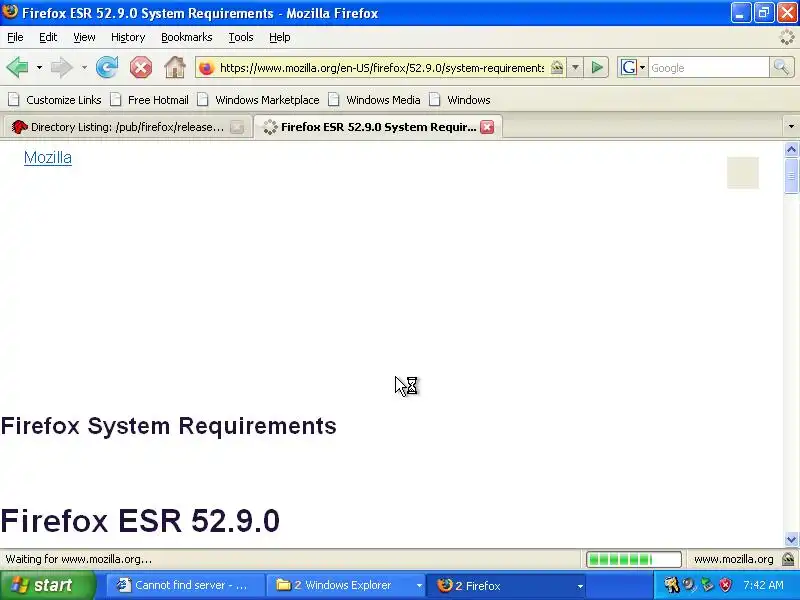Click the red shield tray icon
Viewport: 800px width, 600px height.
[x=726, y=585]
